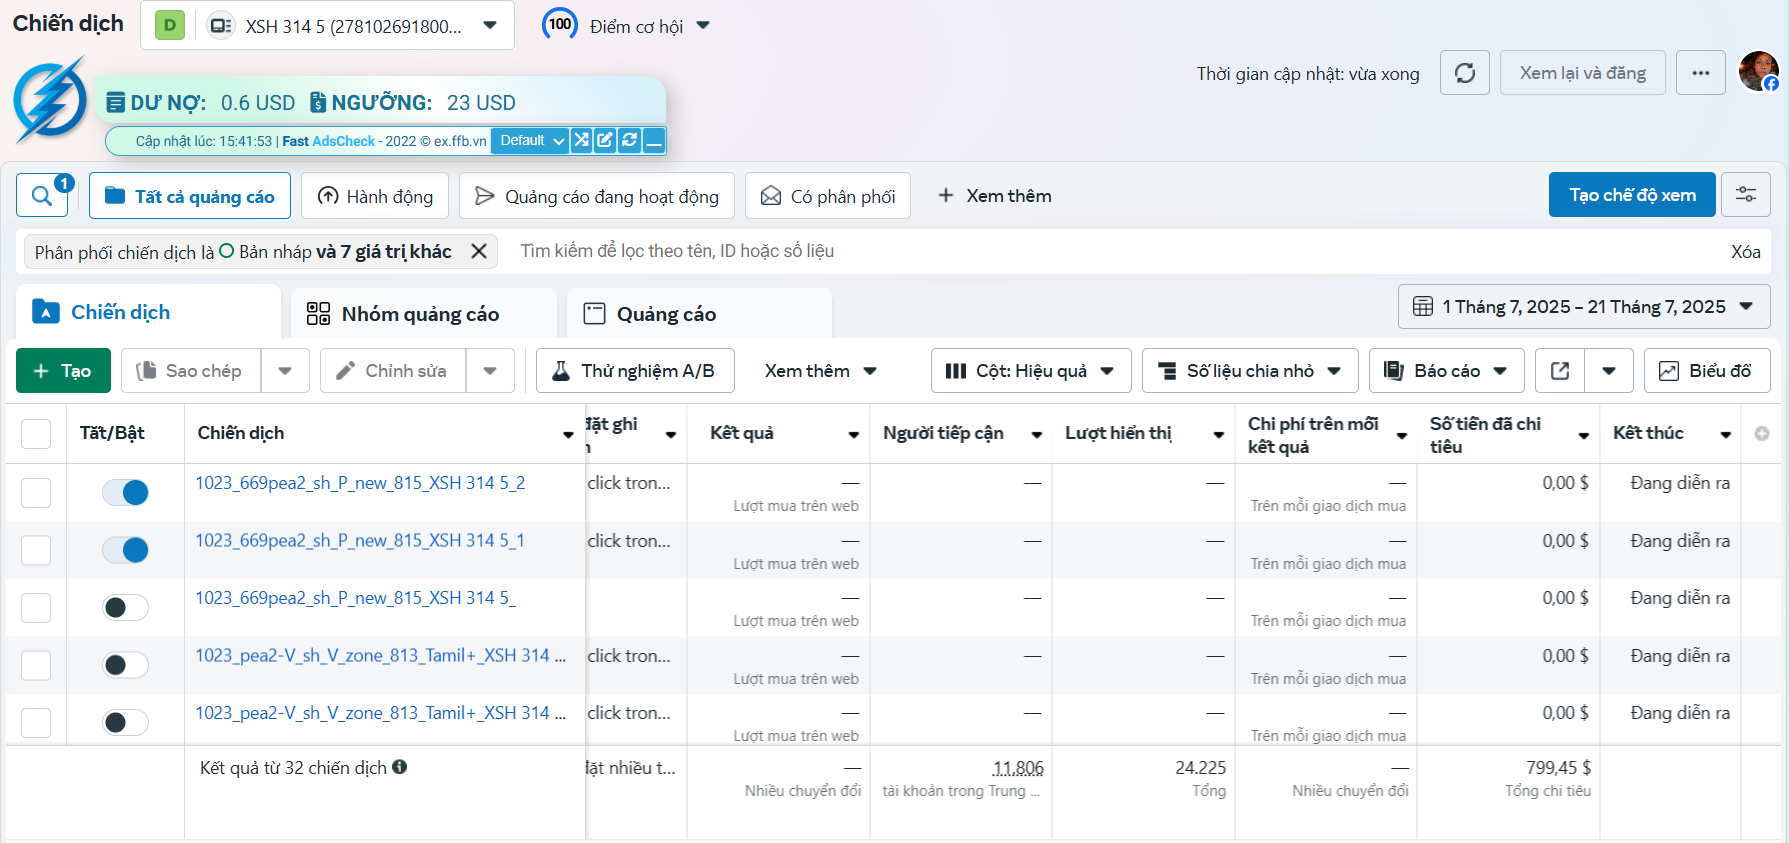
Task: Open campaign link 1023_669pea2_sh_P_new_815_XSH 314 5_2
Action: point(360,483)
